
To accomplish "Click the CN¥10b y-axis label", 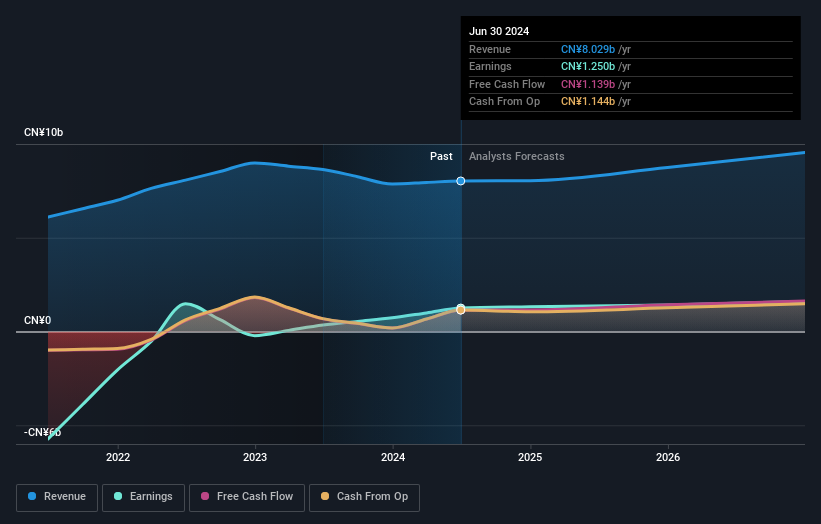I will pyautogui.click(x=43, y=132).
